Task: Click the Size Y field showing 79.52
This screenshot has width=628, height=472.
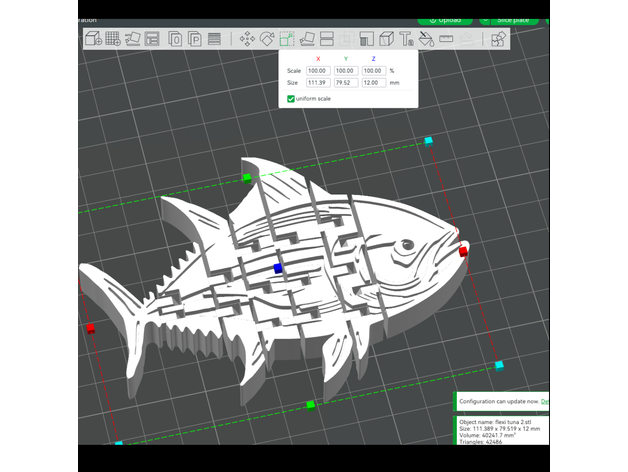Action: click(x=345, y=83)
